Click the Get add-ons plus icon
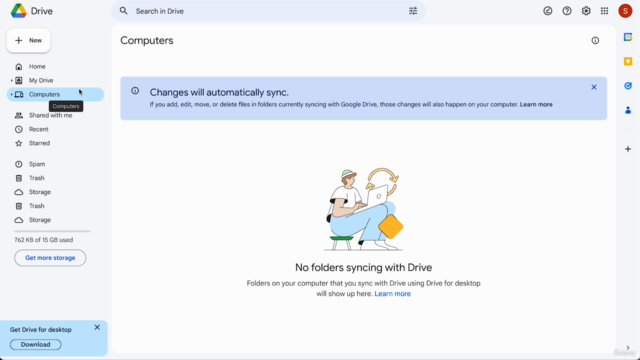Viewport: 640px width, 360px height. pos(628,149)
